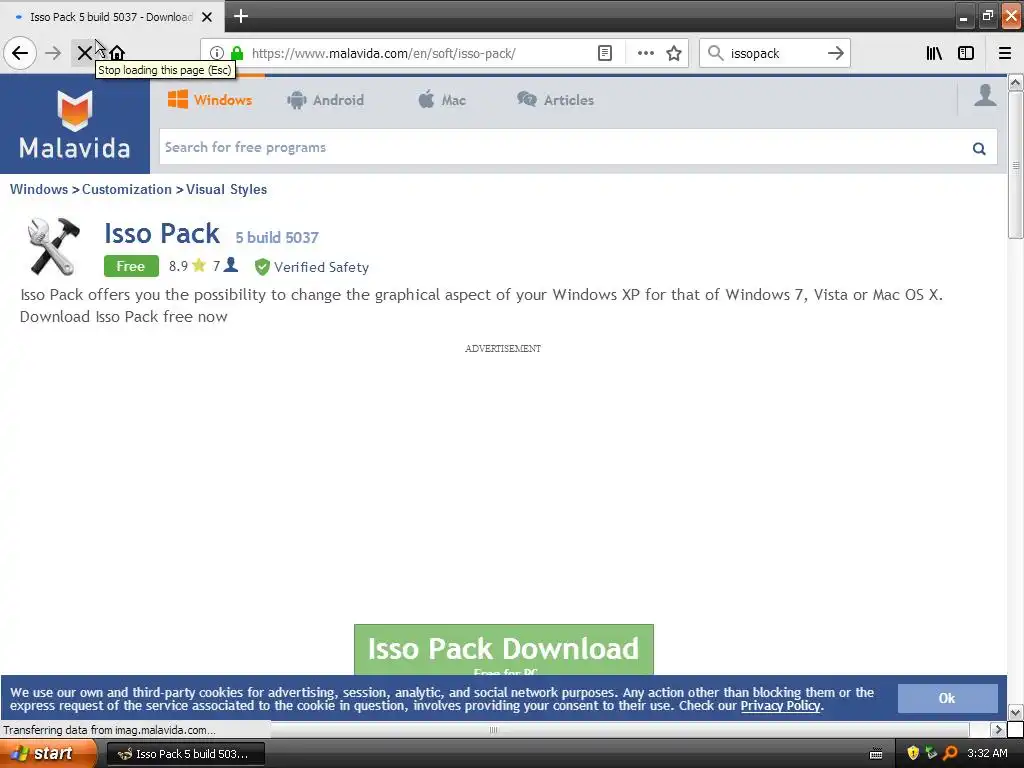Image resolution: width=1024 pixels, height=768 pixels.
Task: Accept cookies with the Ok button
Action: (x=947, y=698)
